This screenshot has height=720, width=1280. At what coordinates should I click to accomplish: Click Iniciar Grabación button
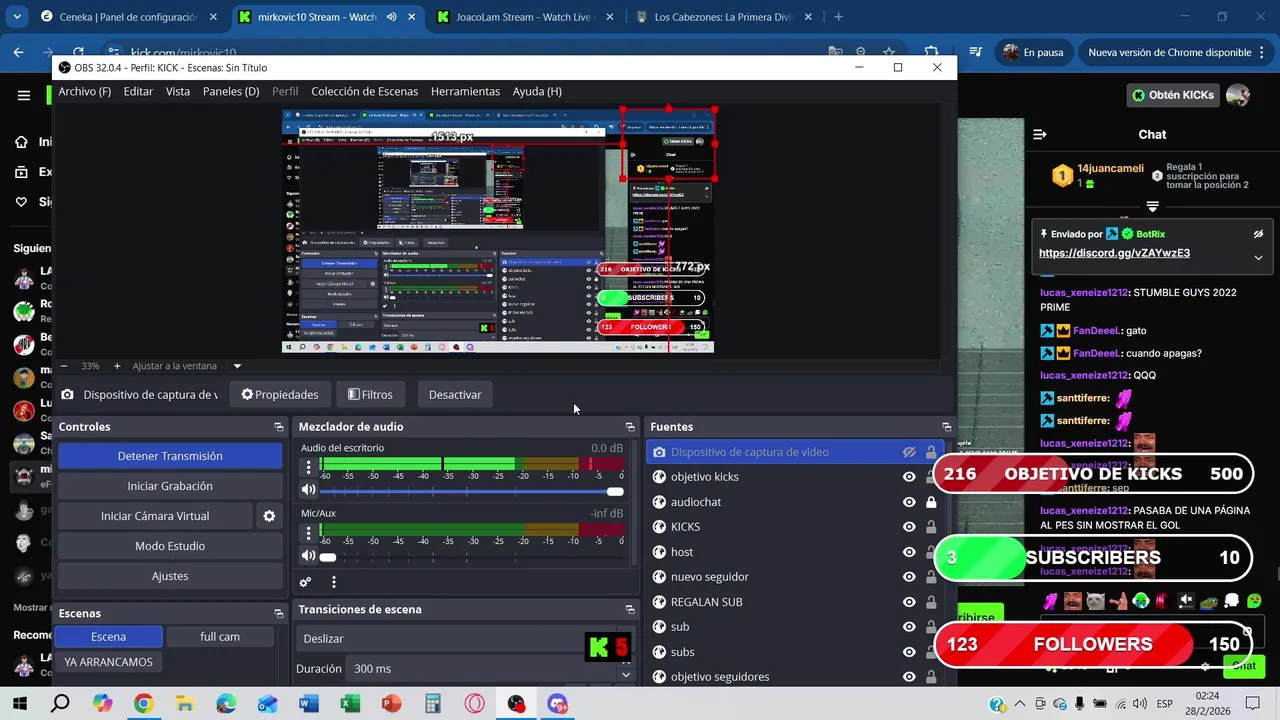pos(170,486)
